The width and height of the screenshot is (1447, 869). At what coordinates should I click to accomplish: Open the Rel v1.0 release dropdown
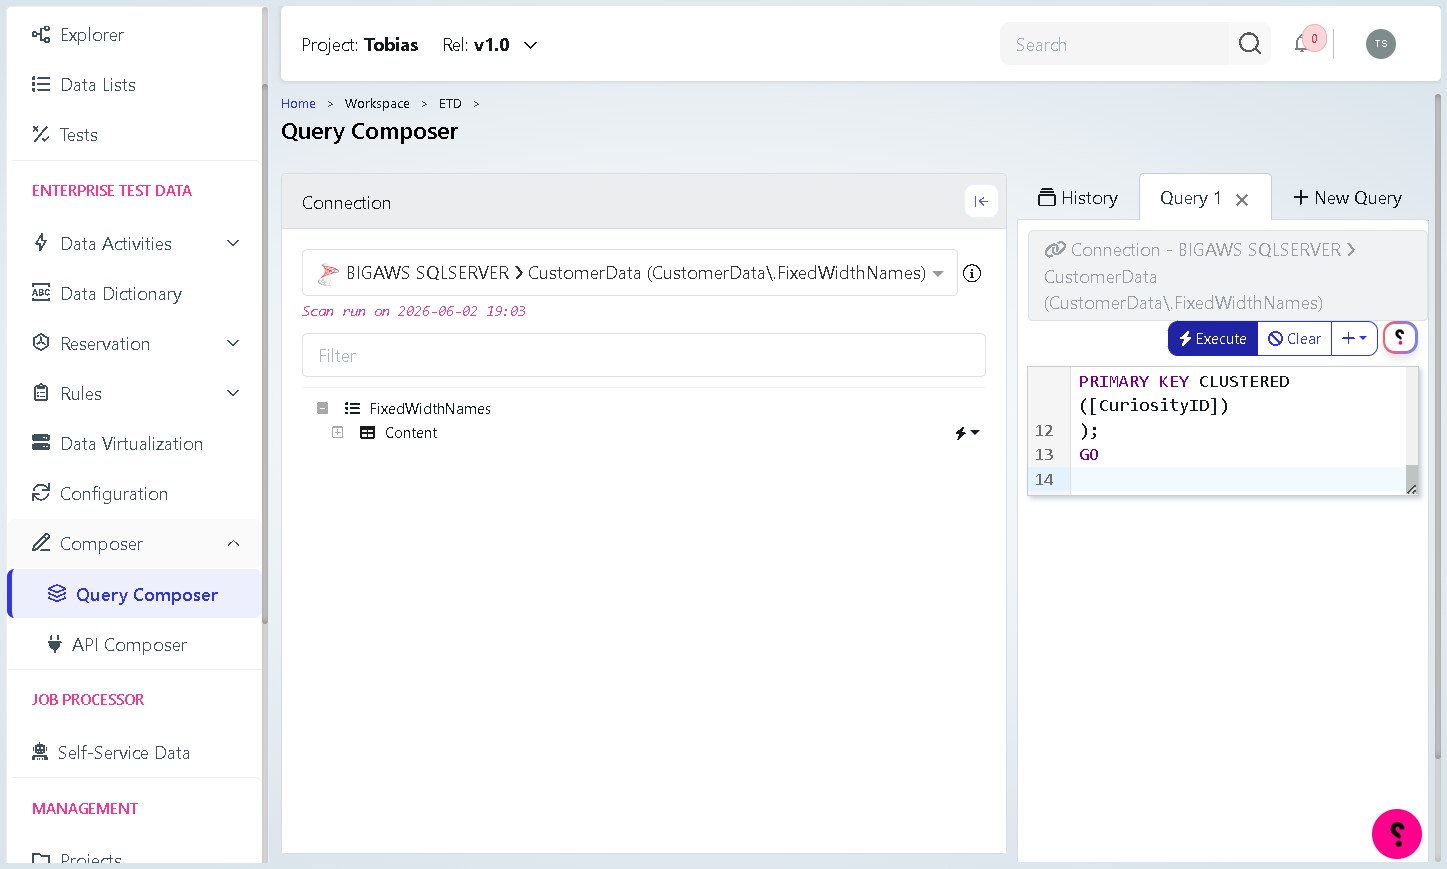click(491, 45)
